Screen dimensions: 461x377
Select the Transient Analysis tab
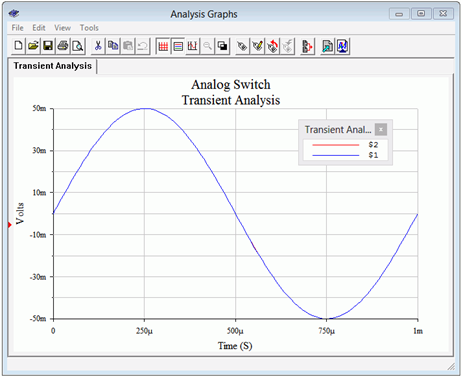tap(53, 66)
